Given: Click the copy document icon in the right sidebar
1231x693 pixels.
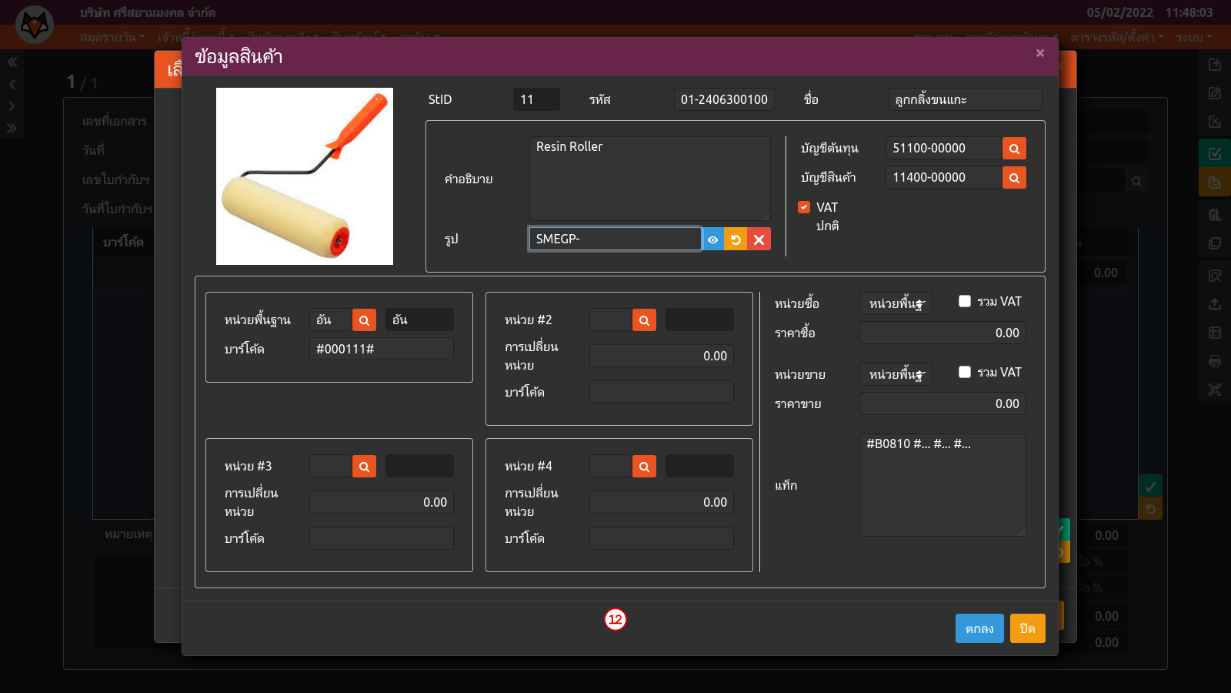Looking at the screenshot, I should pyautogui.click(x=1215, y=243).
